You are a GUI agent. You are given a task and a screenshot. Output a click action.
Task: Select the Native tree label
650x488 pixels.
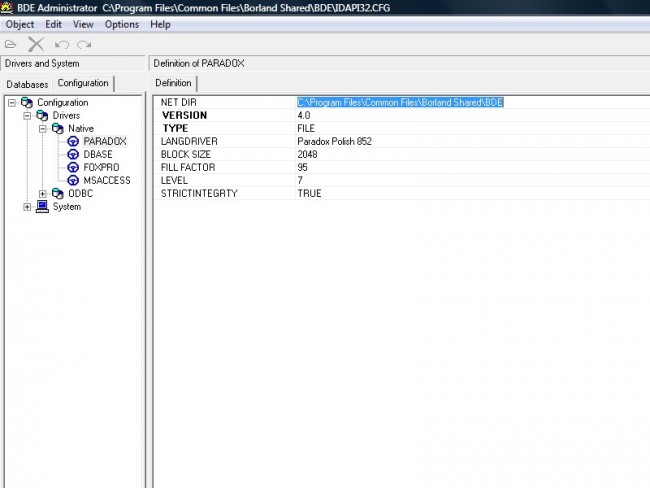[81, 129]
